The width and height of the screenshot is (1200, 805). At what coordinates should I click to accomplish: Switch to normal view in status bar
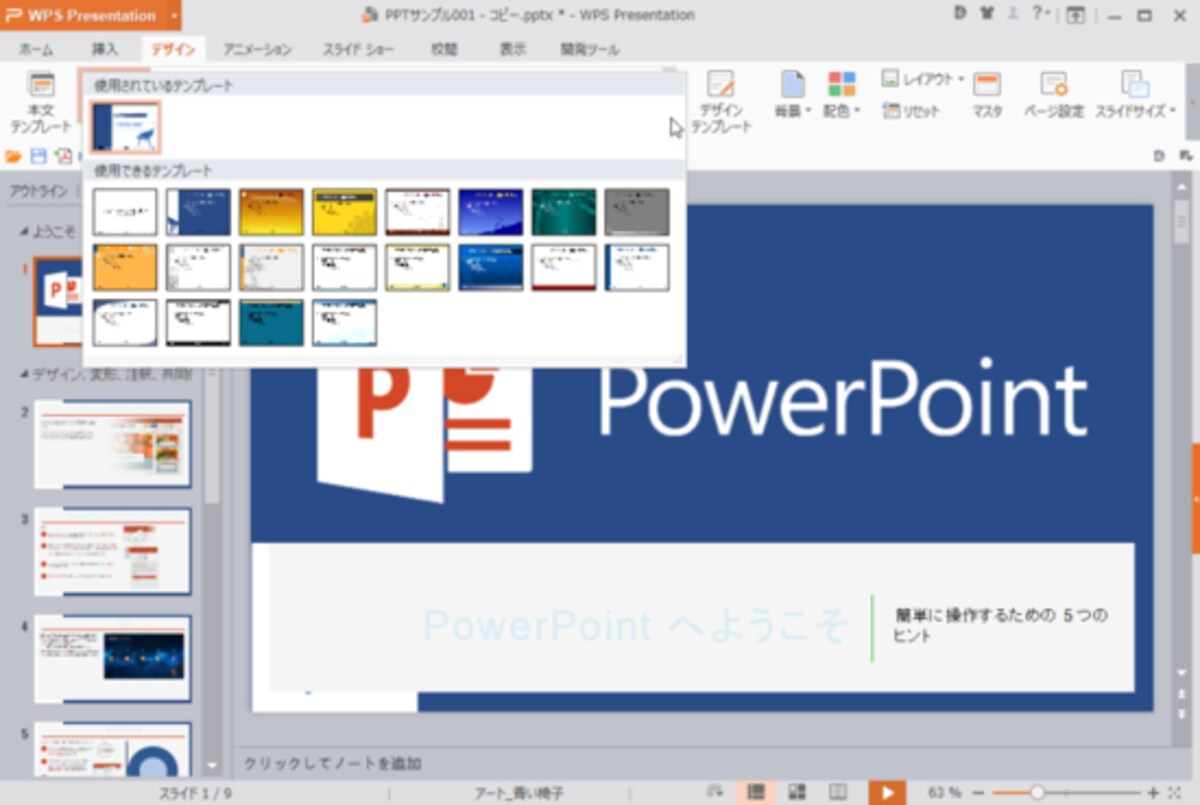pyautogui.click(x=758, y=792)
